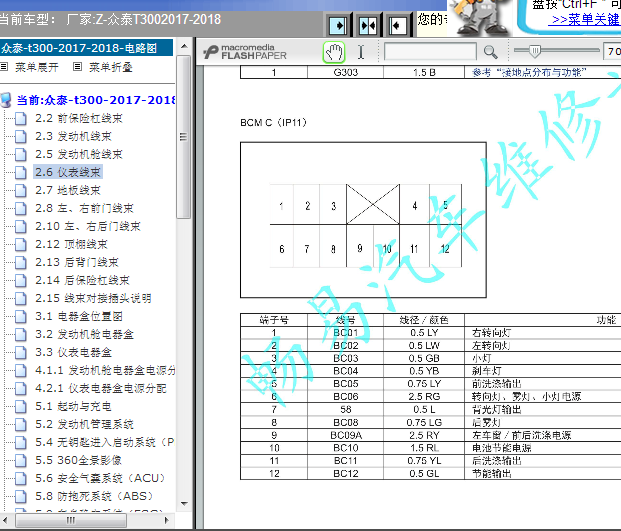Screen dimensions: 621x531
Task: Open tree item 2.15 线束对接插头说明
Action: (93, 298)
